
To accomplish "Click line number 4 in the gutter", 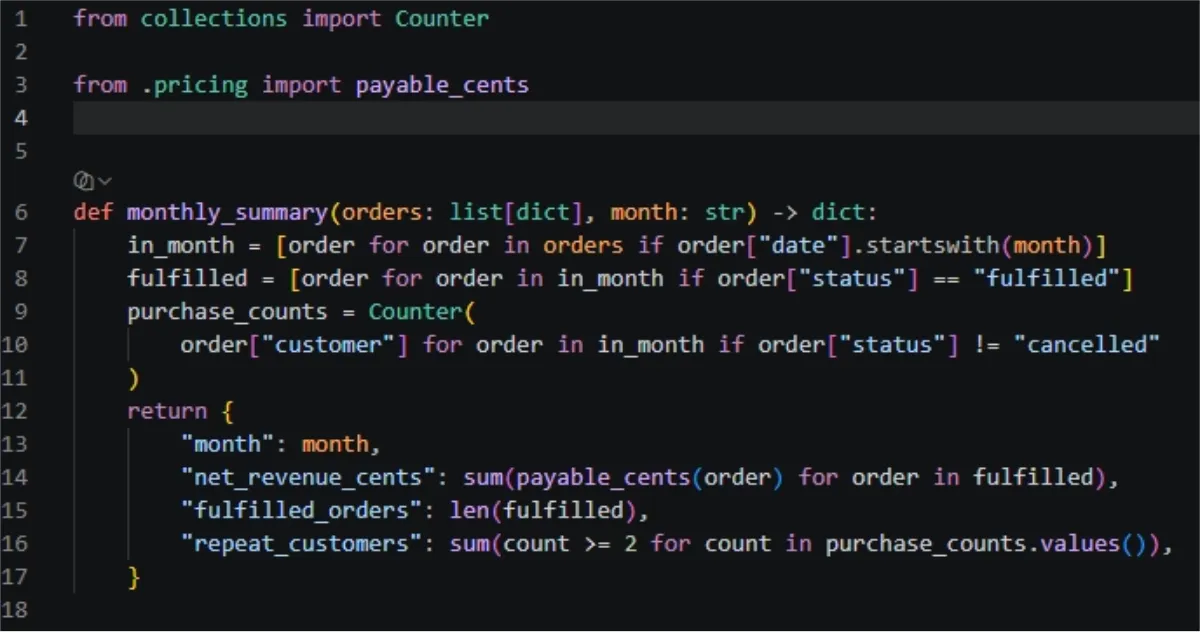I will (x=23, y=118).
